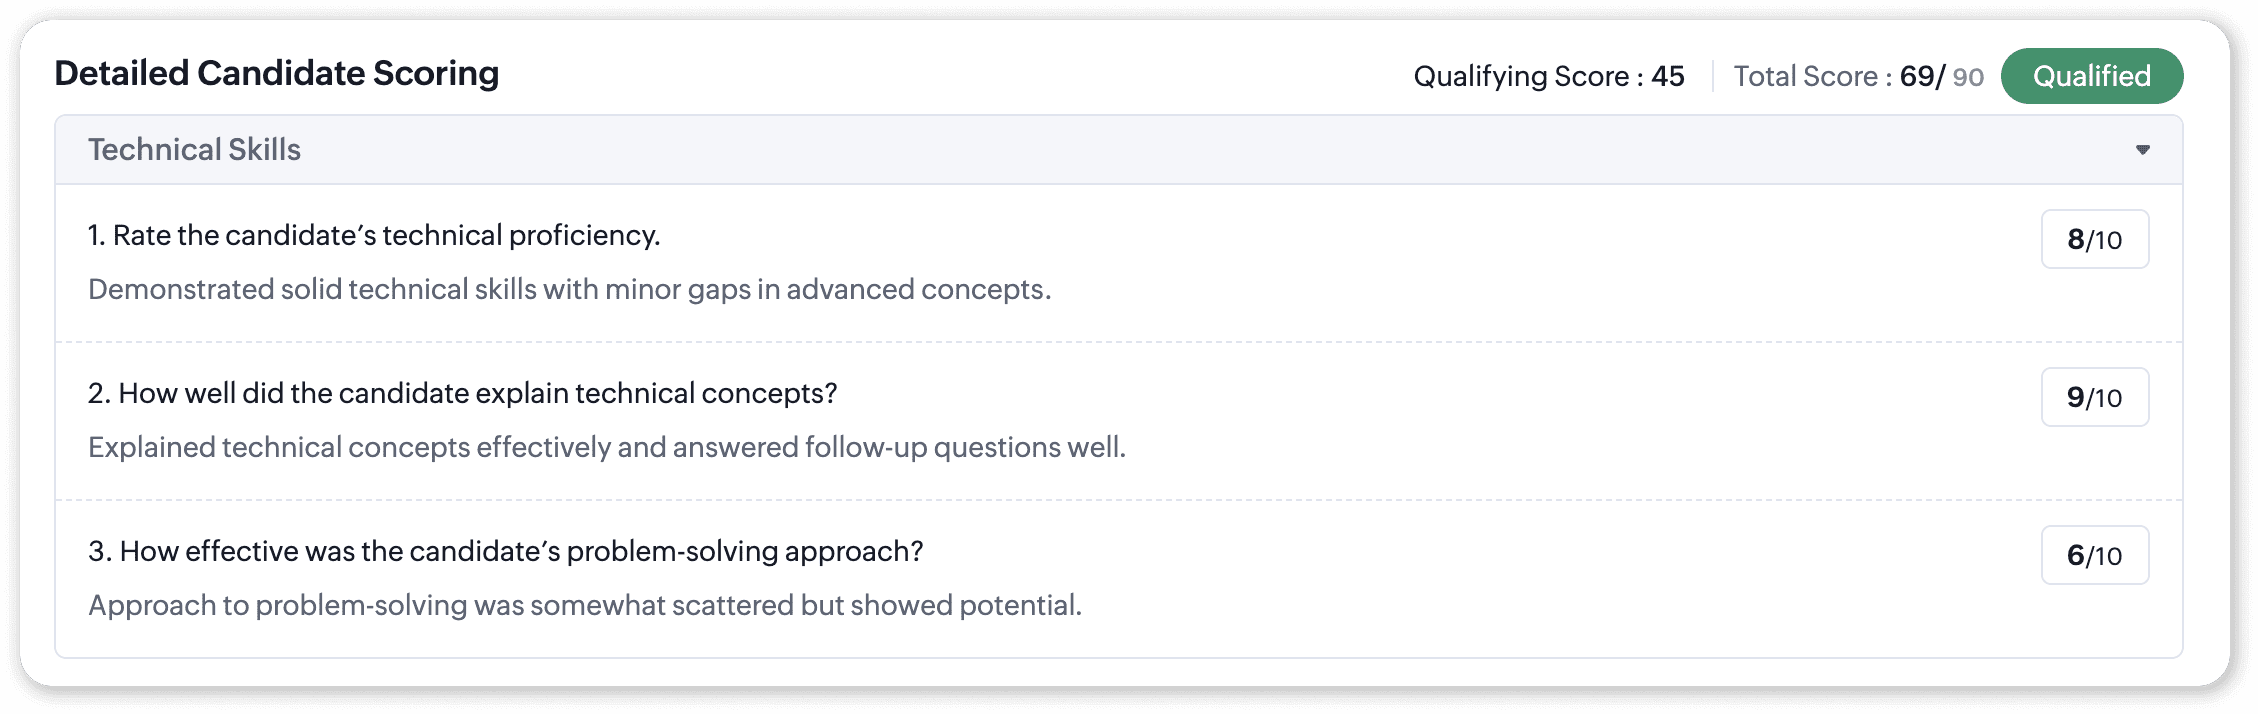The image size is (2258, 714).
Task: Edit the 8/10 technical proficiency score
Action: [2094, 239]
